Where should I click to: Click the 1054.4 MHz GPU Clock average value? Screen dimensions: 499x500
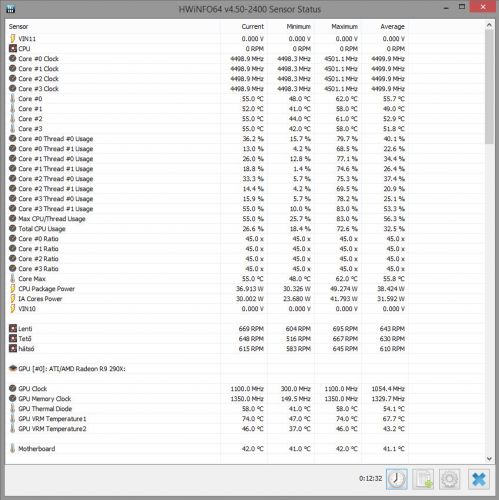point(388,389)
